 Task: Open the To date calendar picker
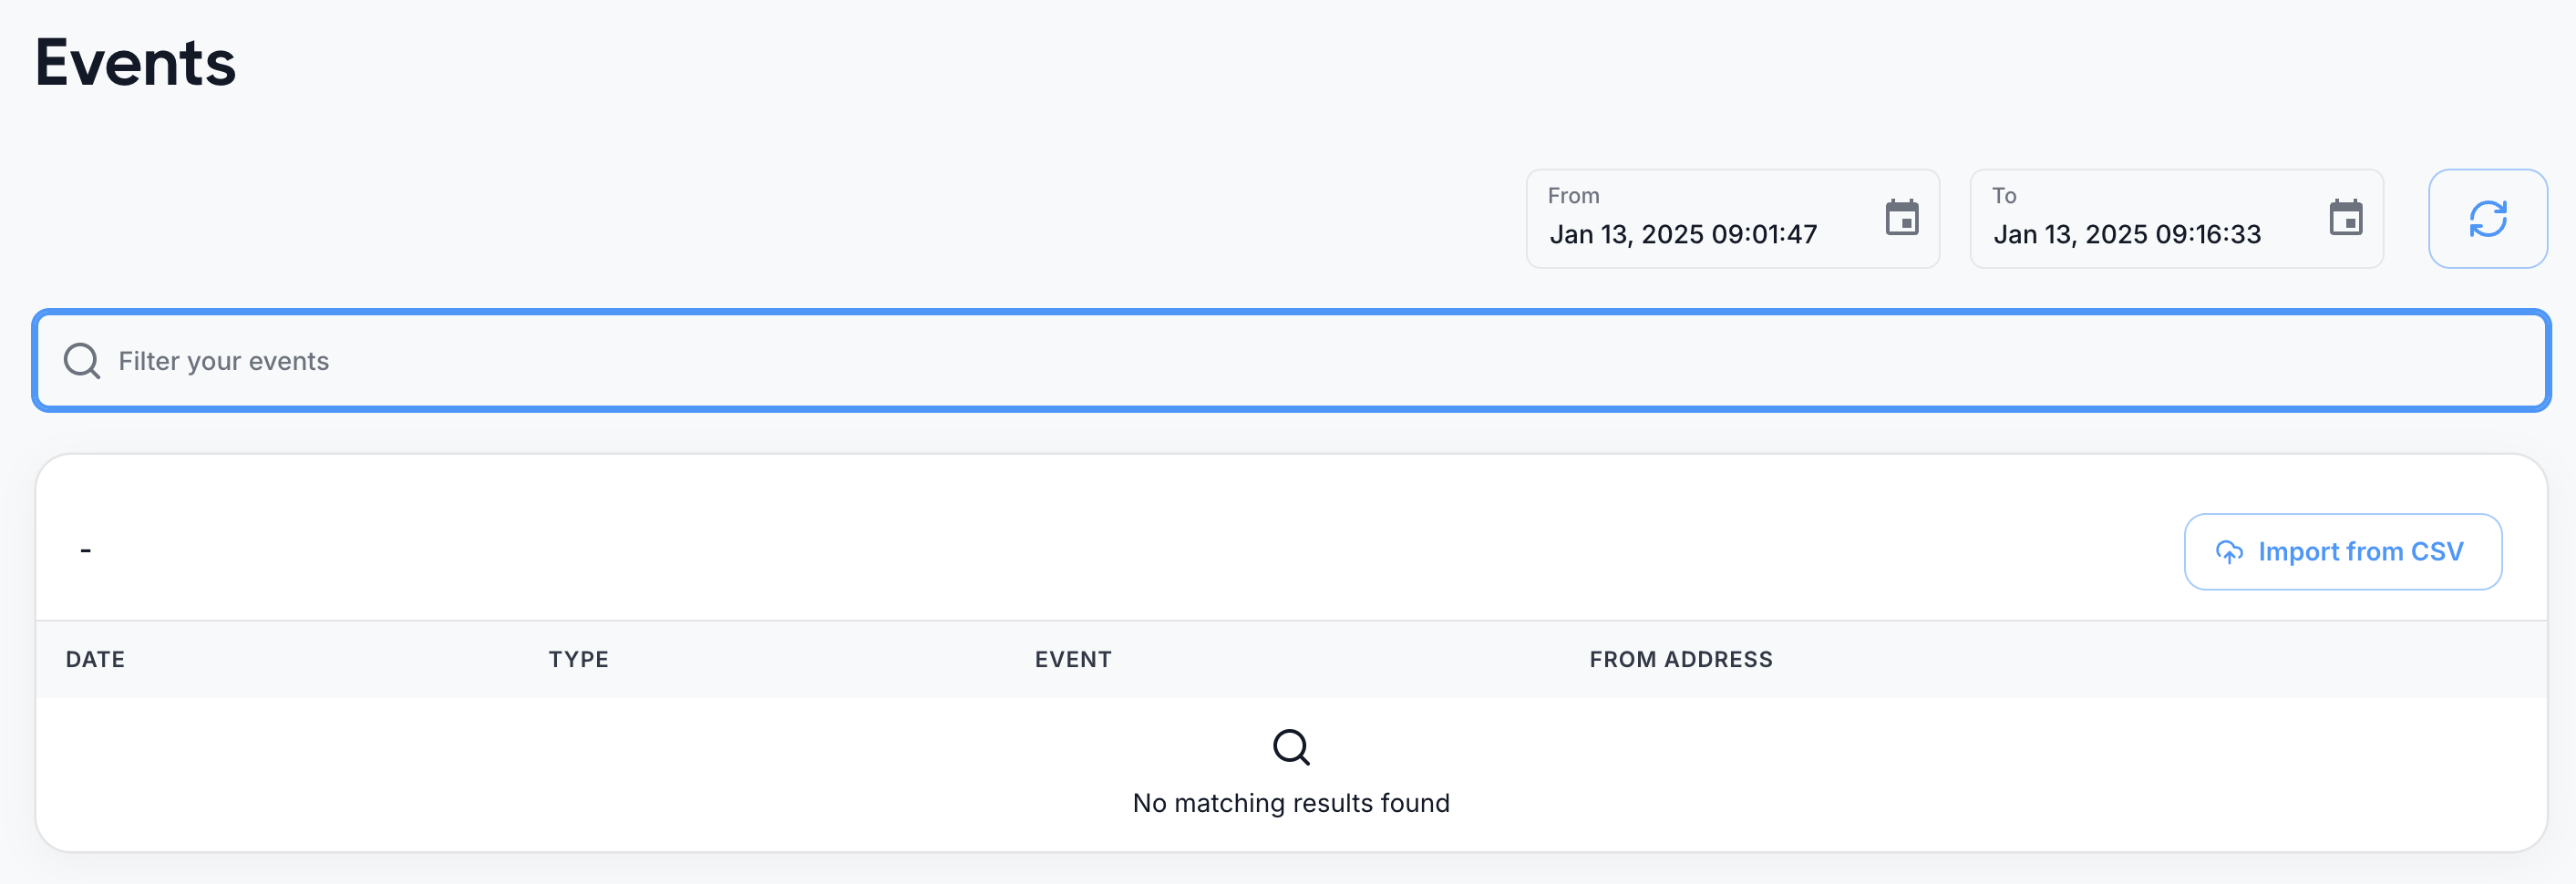(2345, 218)
